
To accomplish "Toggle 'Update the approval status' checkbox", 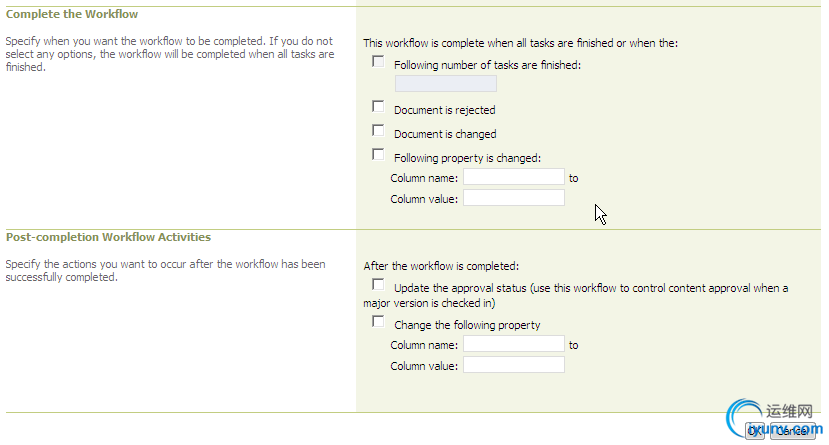I will 378,285.
